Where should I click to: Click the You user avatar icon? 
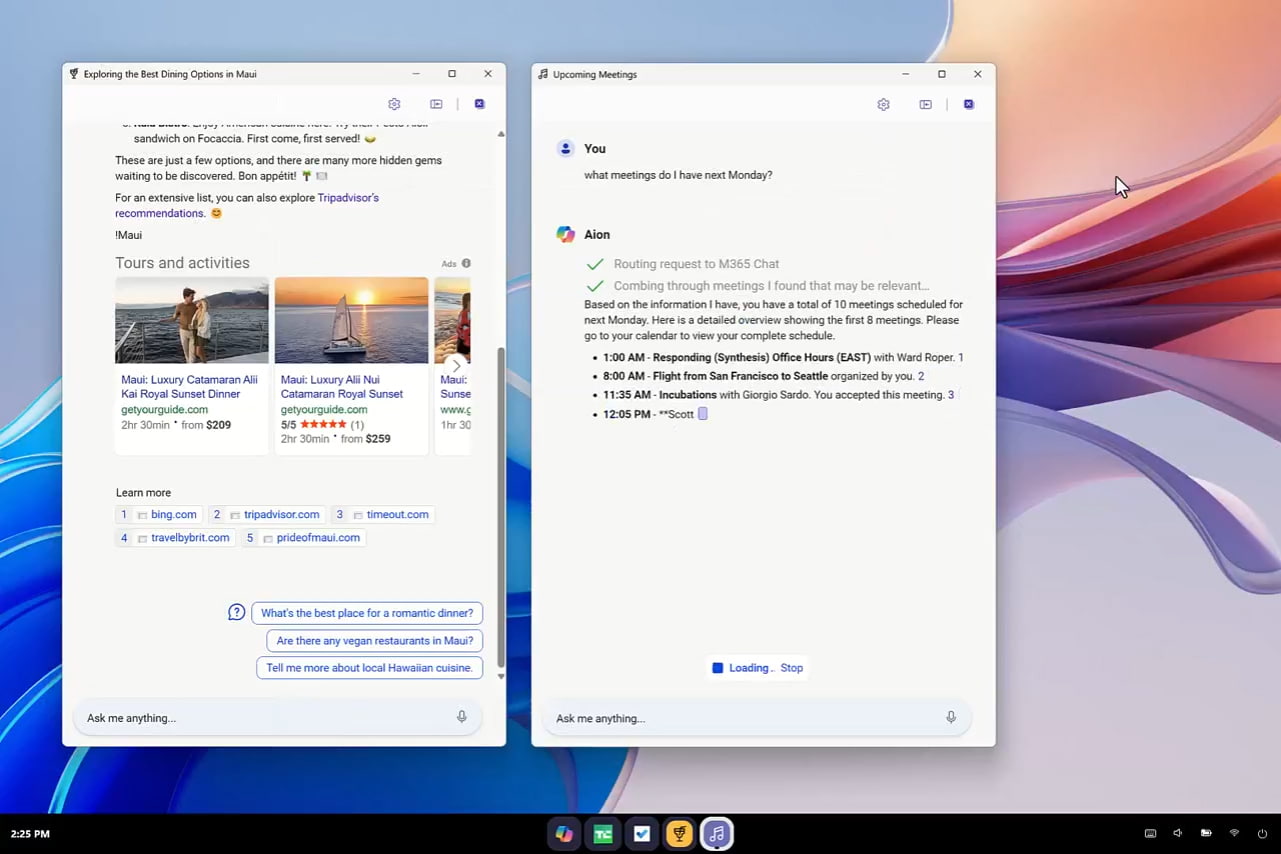tap(565, 148)
